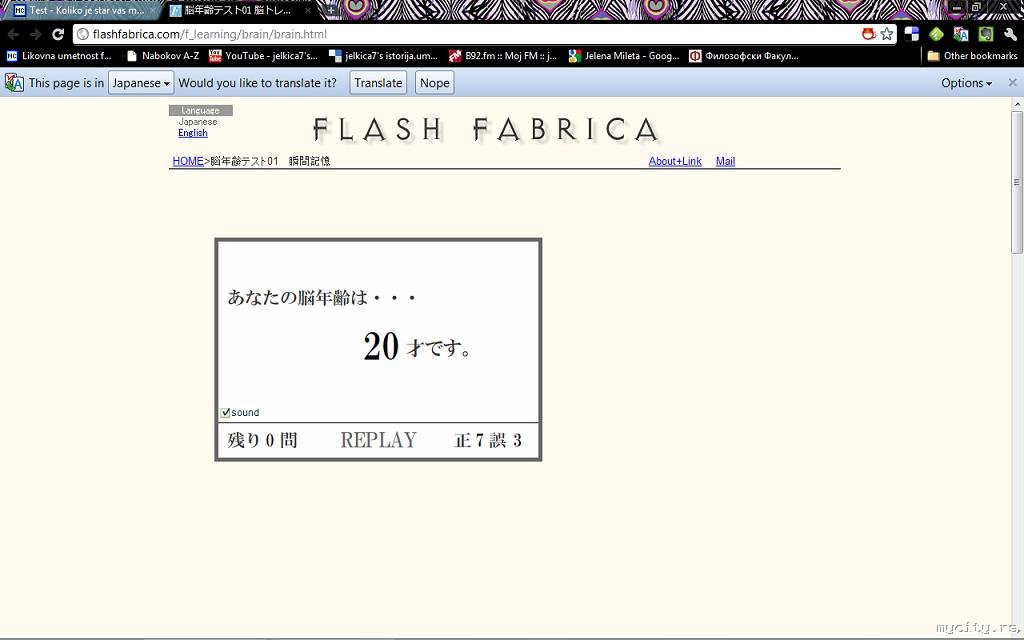Go to the HOME breadcrumb link

pos(188,161)
